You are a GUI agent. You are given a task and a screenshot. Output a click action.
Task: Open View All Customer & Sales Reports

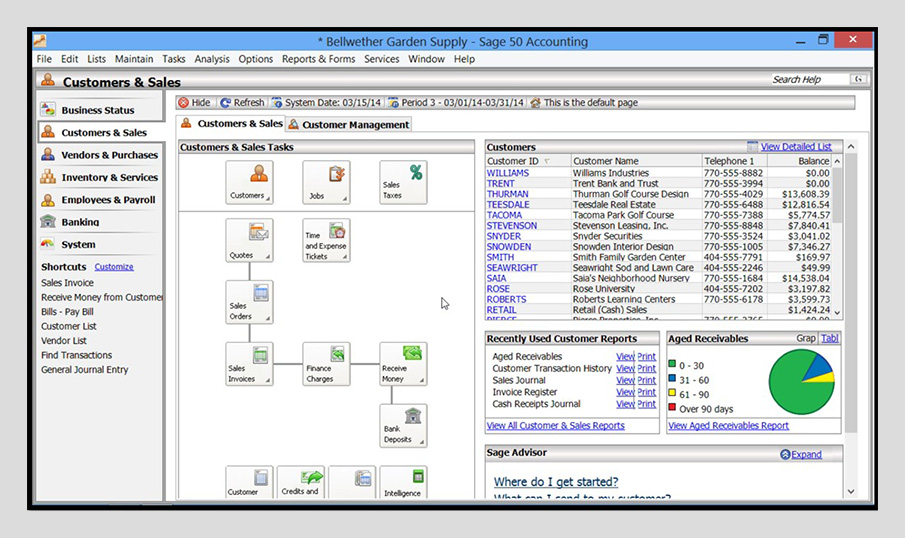(x=555, y=425)
